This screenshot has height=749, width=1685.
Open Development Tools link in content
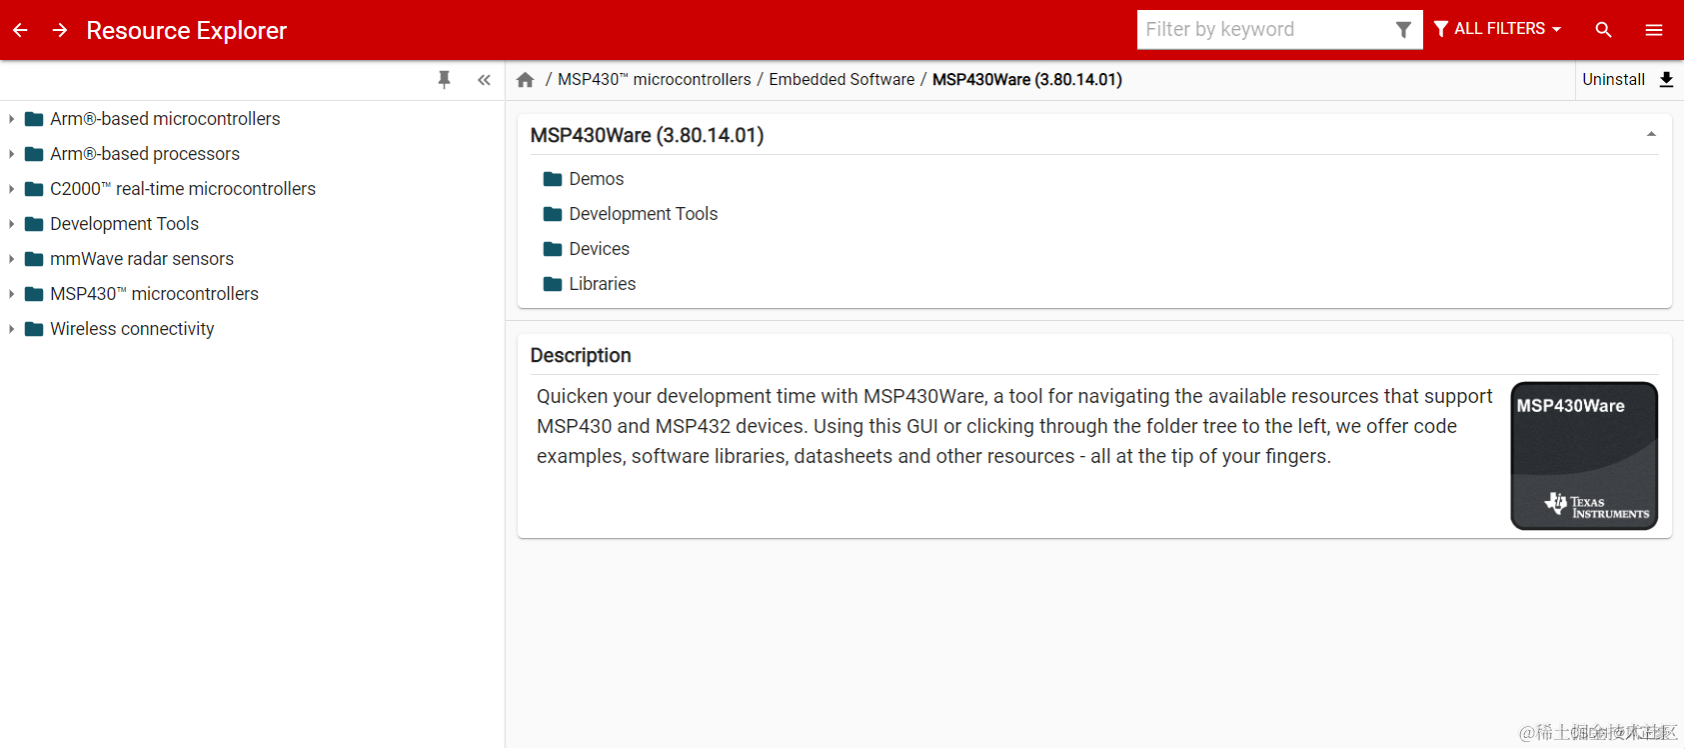pos(643,214)
